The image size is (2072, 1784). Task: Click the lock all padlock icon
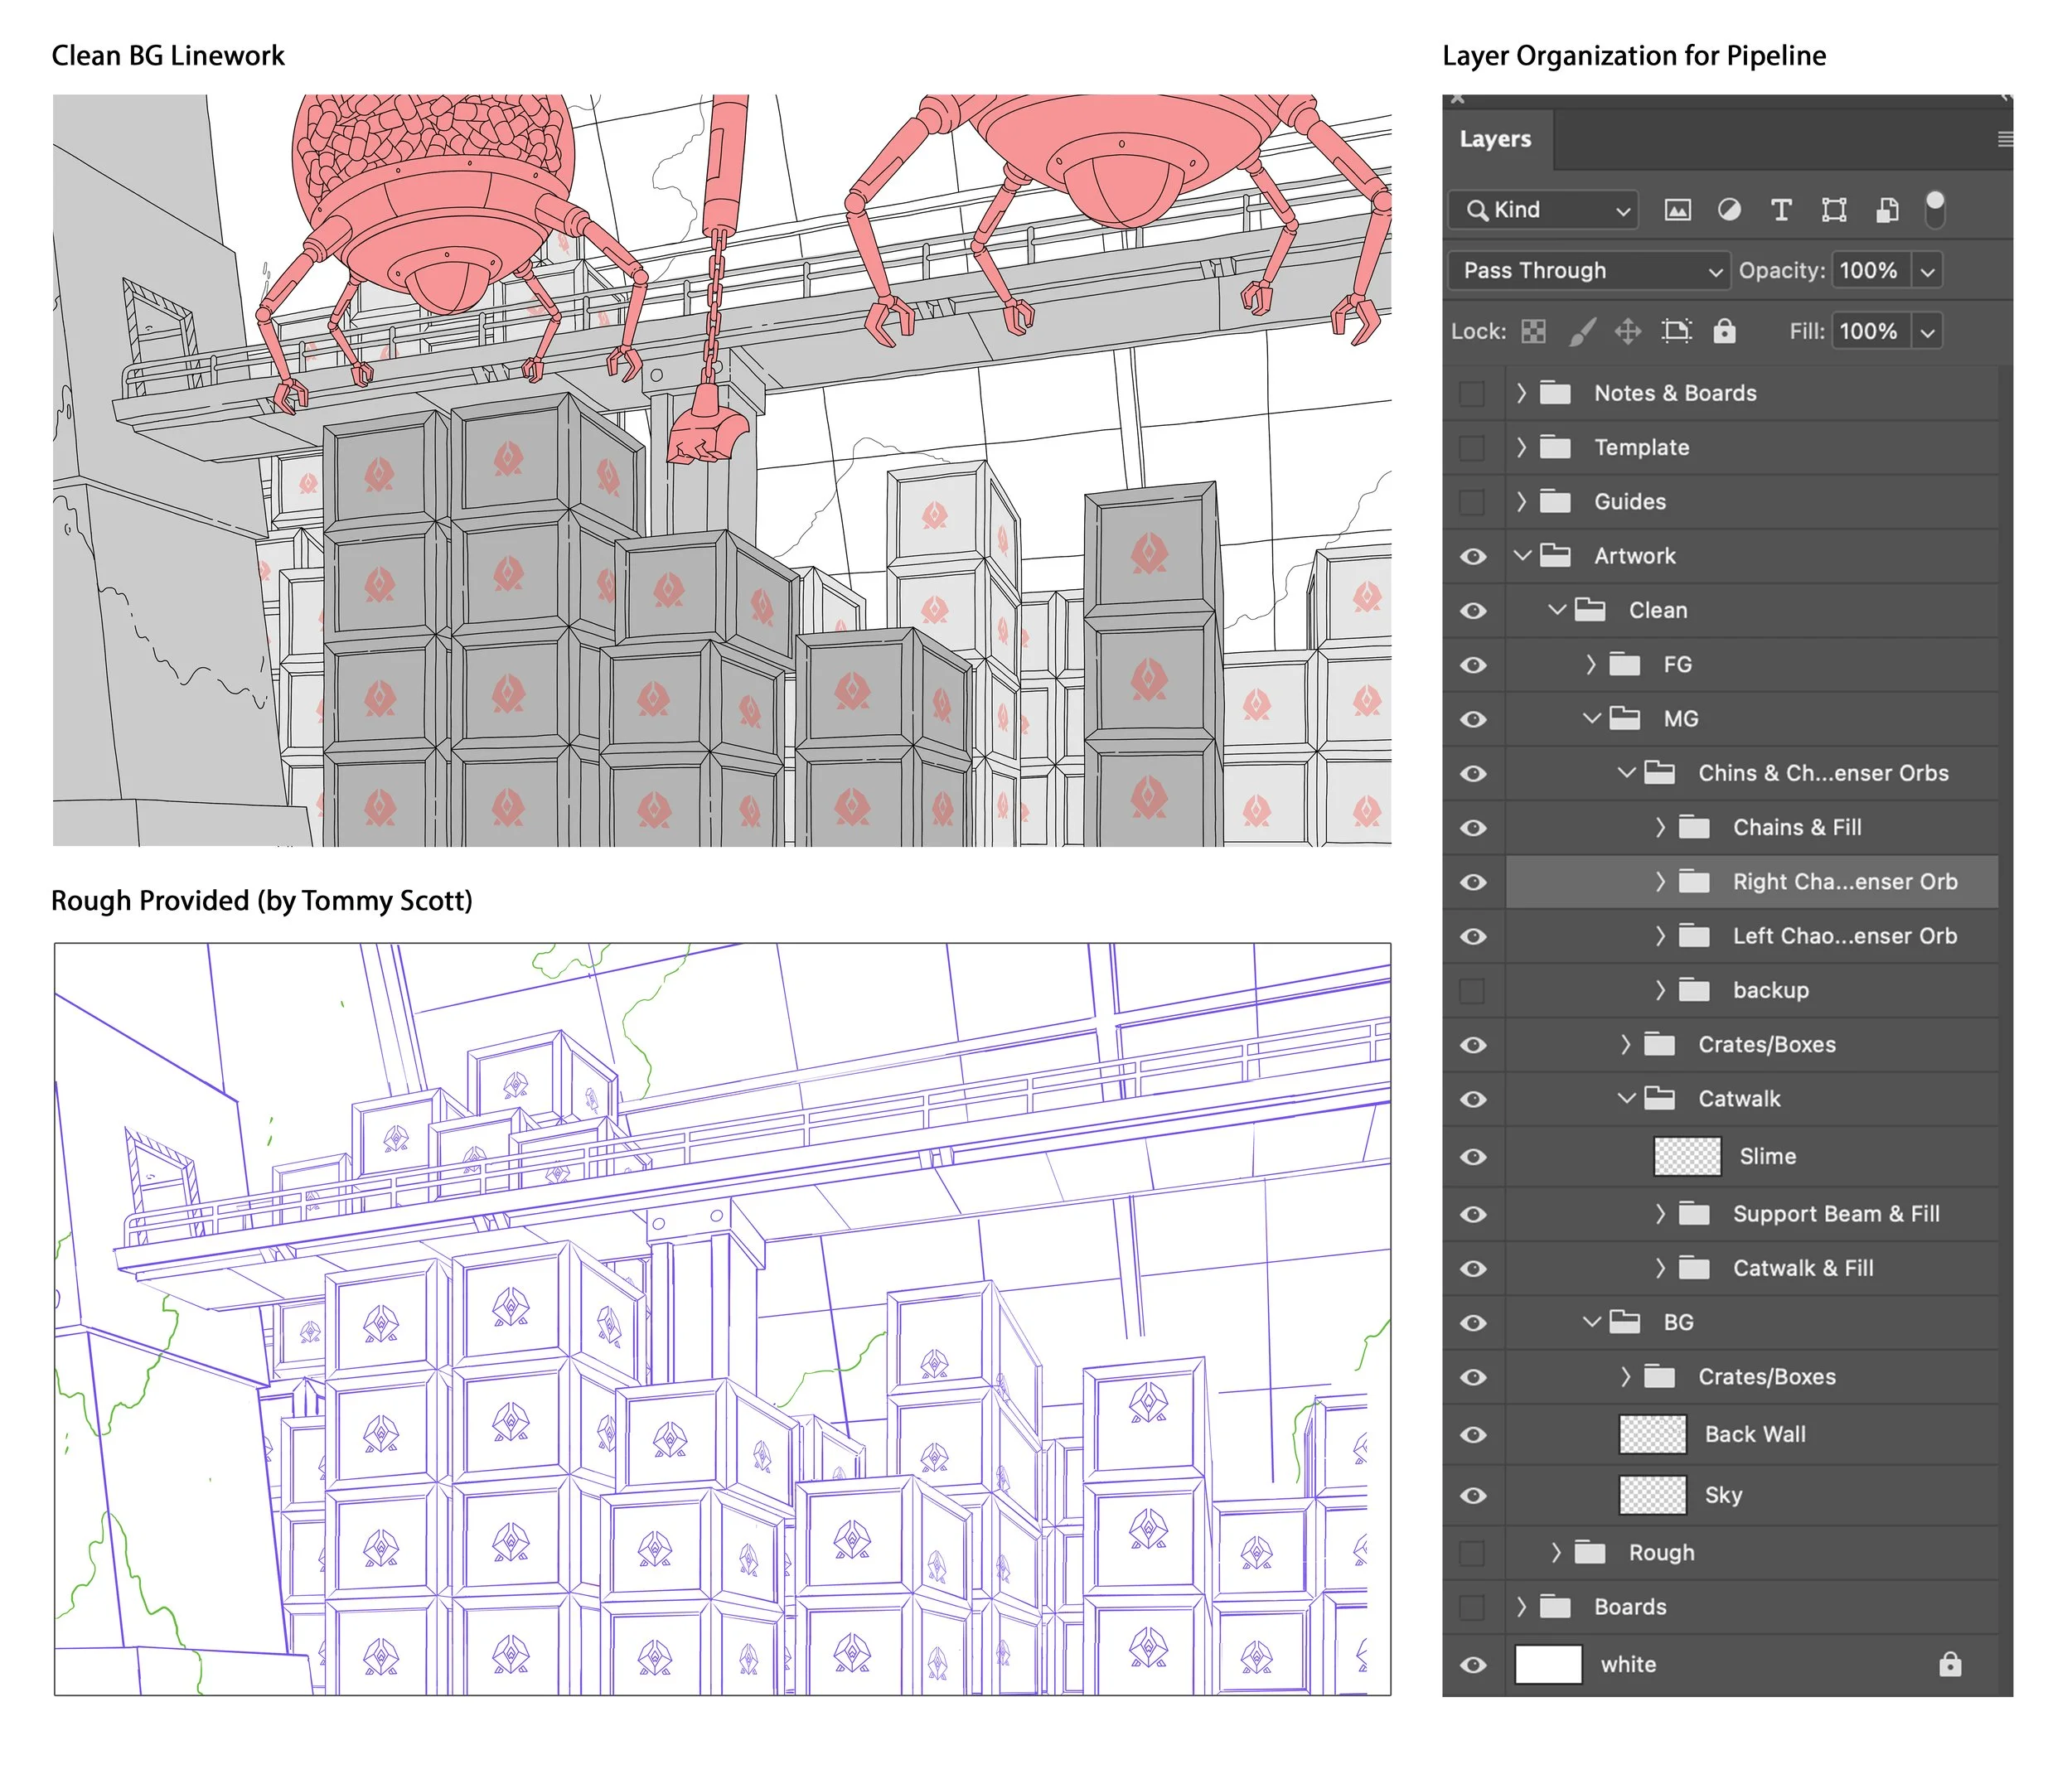tap(1724, 331)
